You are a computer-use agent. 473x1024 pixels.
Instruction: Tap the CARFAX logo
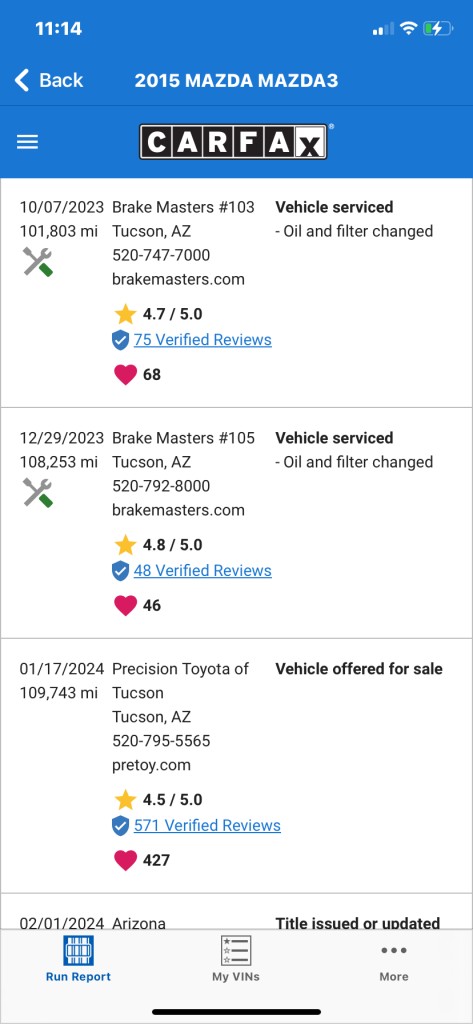click(233, 142)
